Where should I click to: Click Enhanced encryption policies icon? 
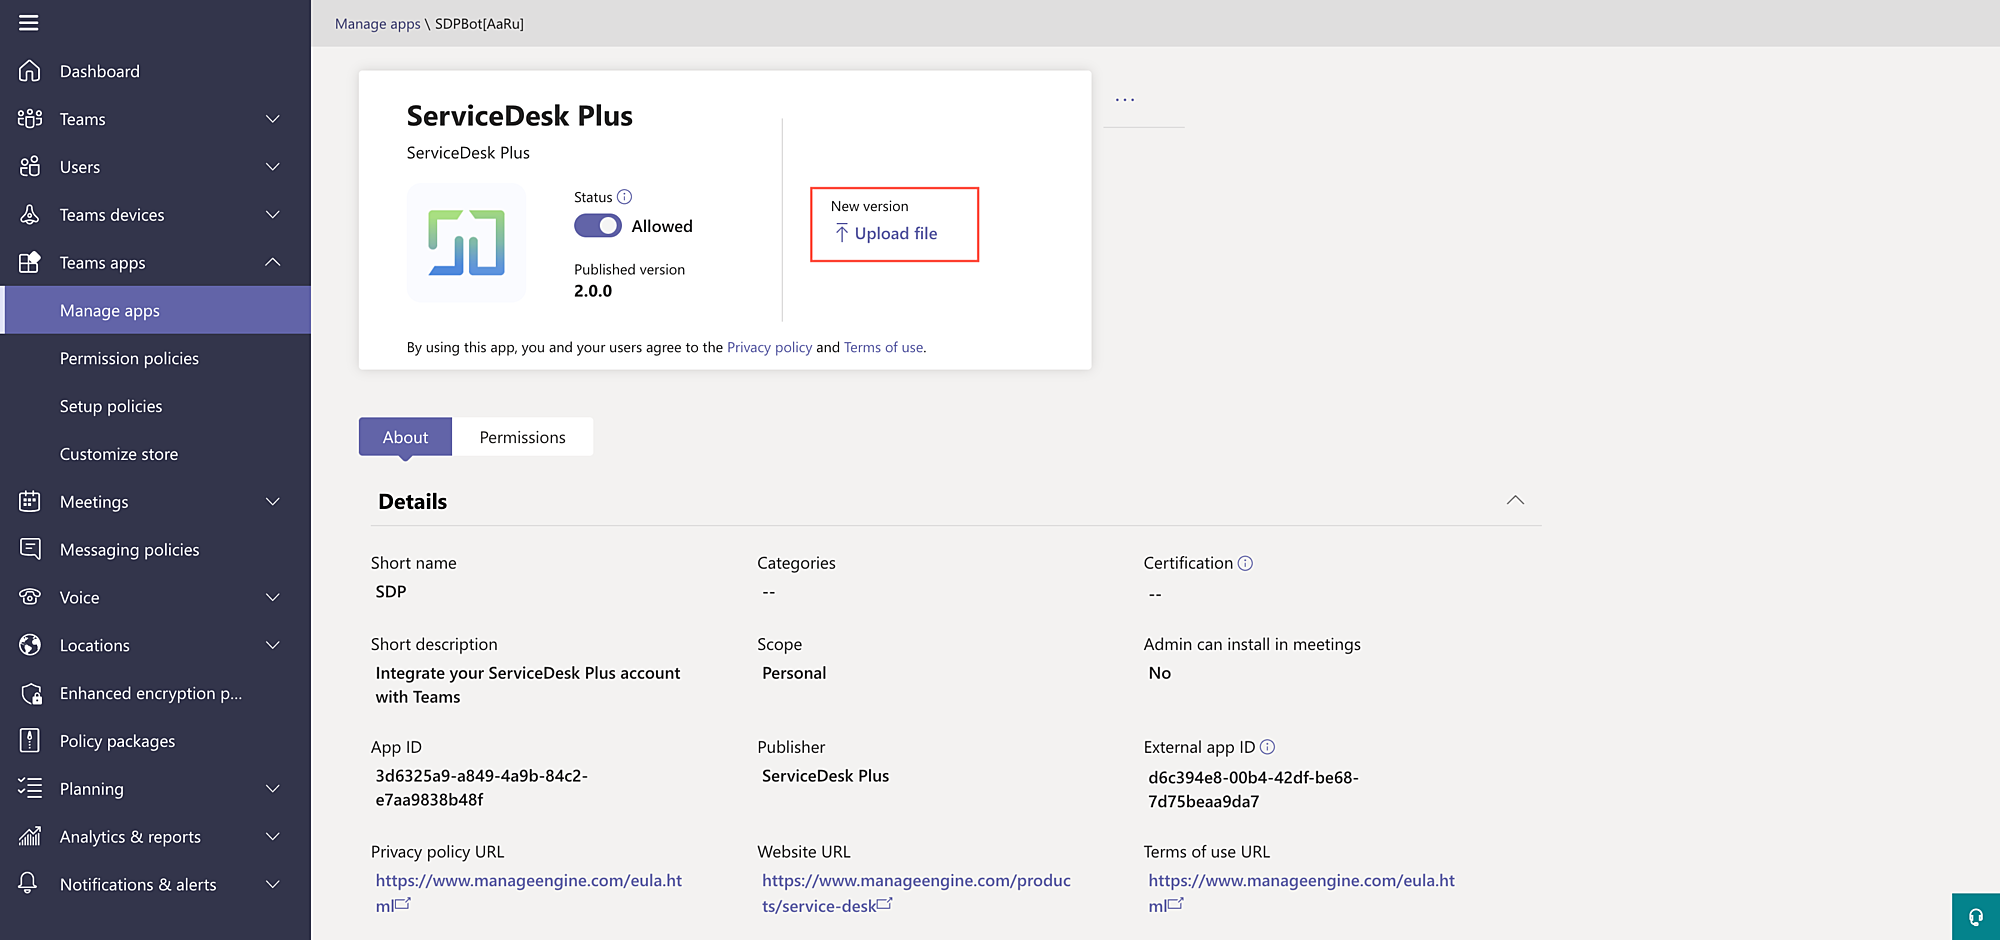click(x=30, y=693)
